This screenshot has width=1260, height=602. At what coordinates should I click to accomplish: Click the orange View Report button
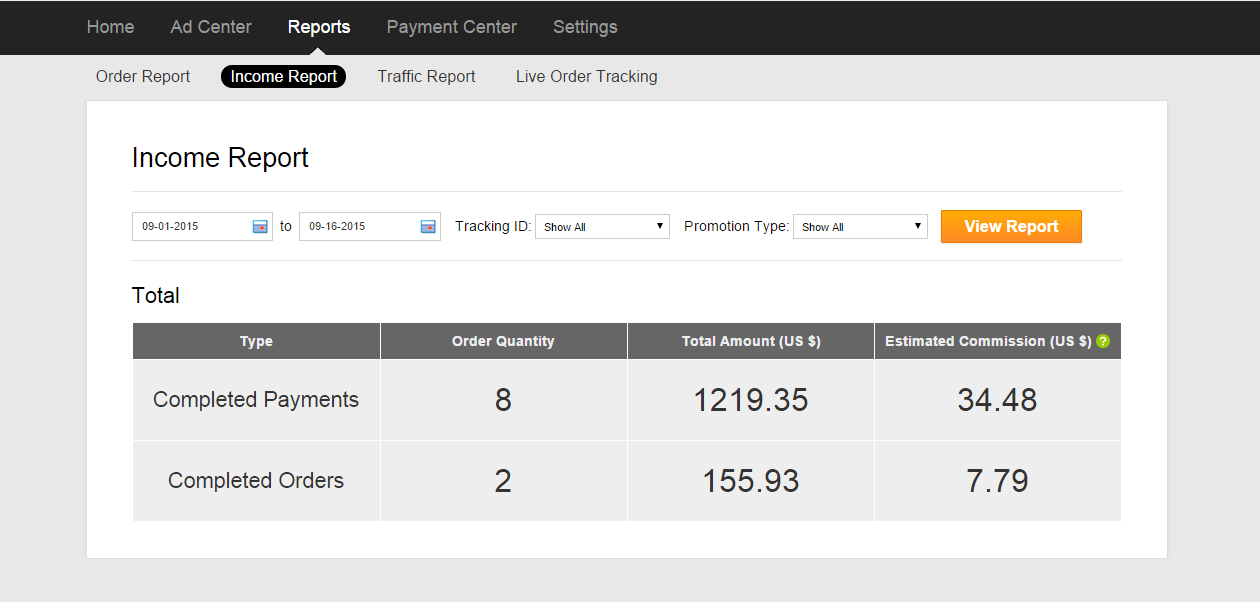[x=1011, y=226]
